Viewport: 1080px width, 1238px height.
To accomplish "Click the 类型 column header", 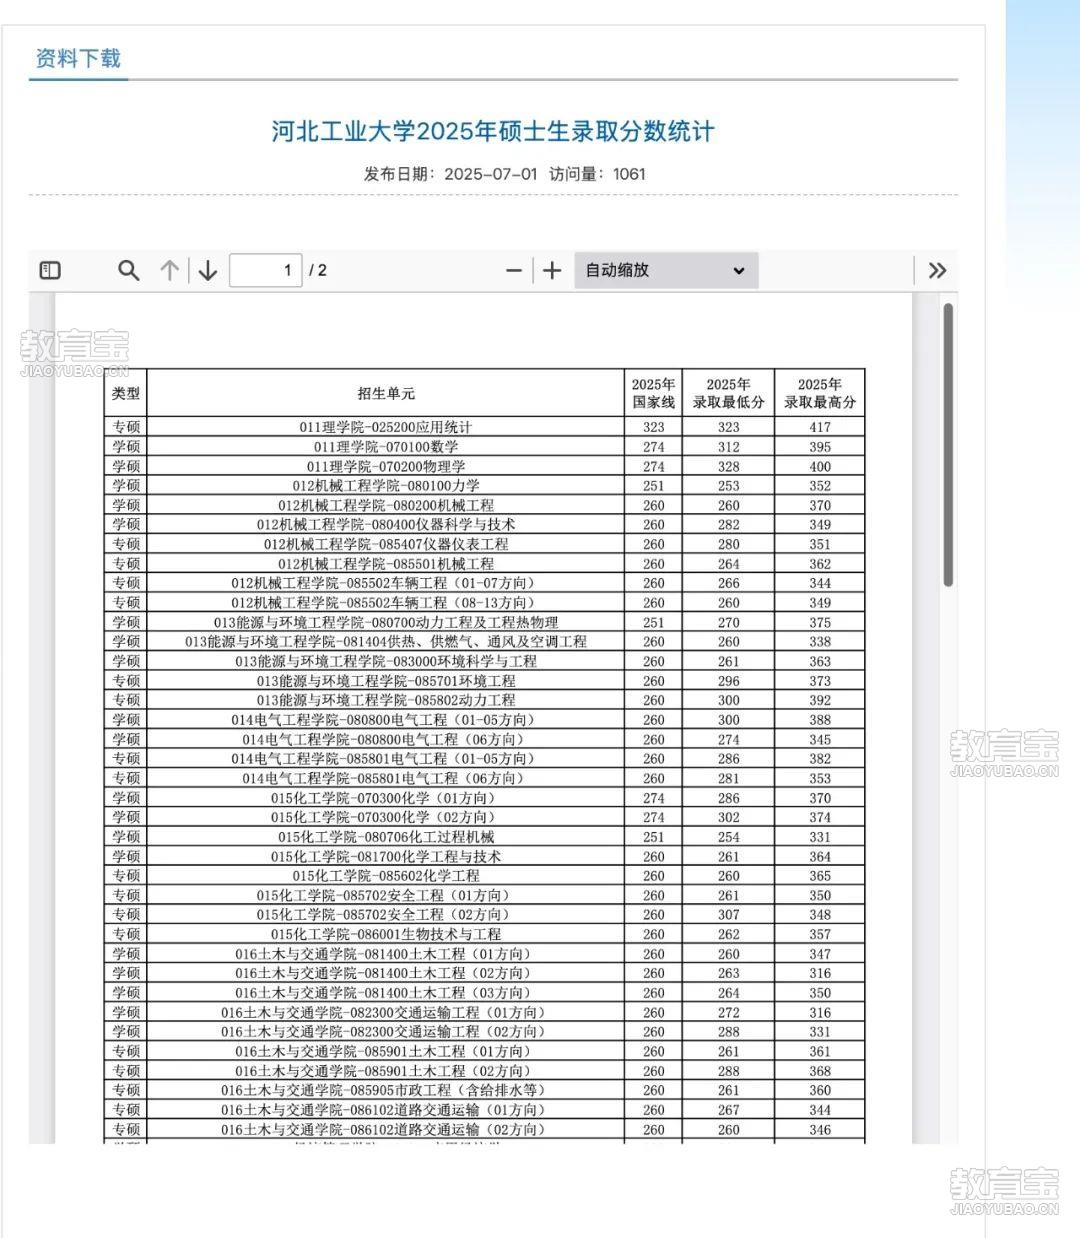I will point(126,393).
